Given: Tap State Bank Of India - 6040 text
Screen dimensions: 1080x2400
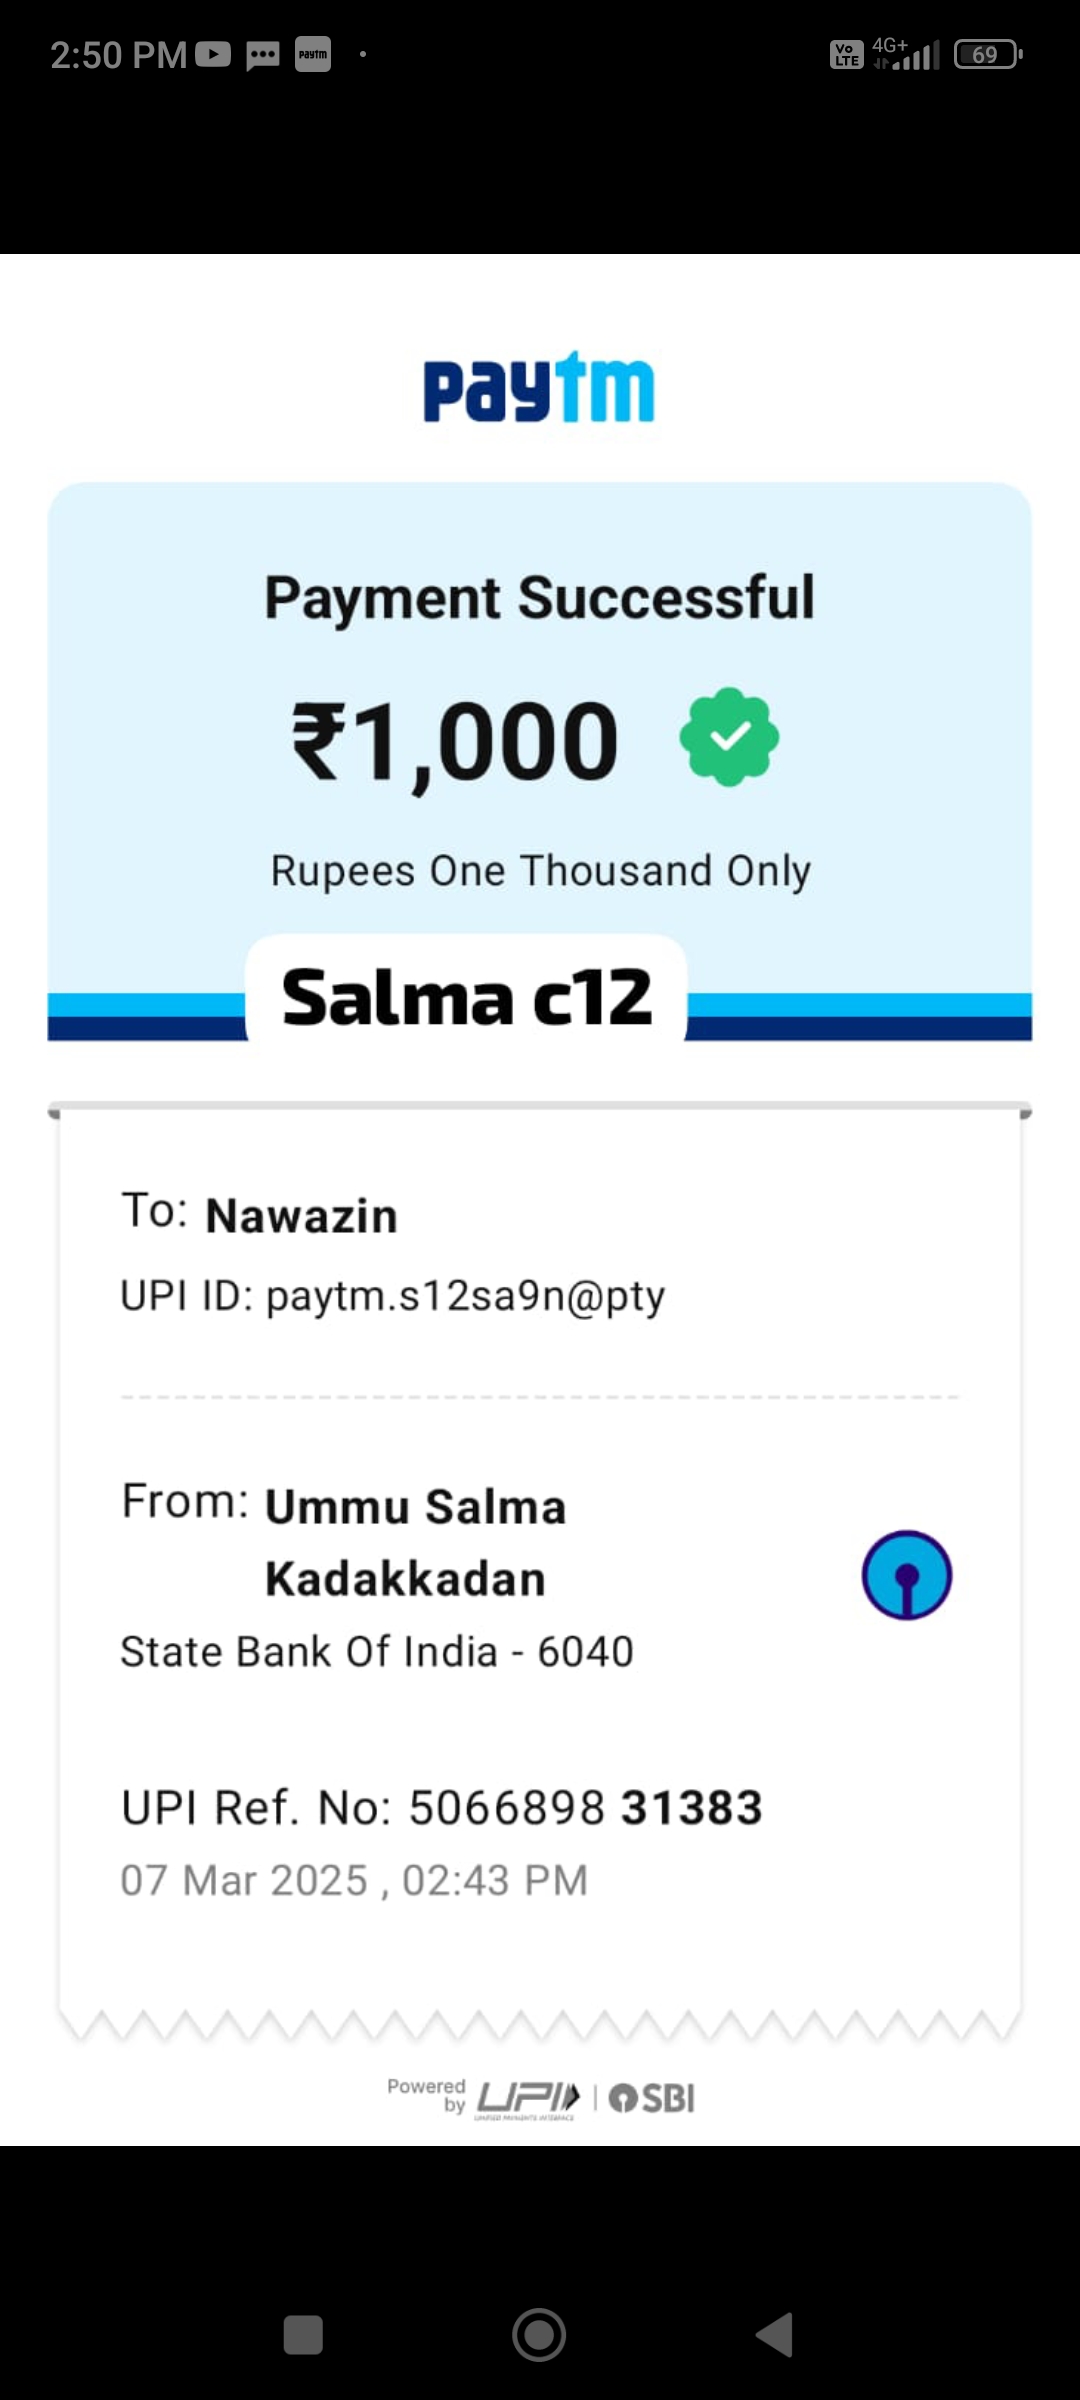Looking at the screenshot, I should [x=377, y=1652].
